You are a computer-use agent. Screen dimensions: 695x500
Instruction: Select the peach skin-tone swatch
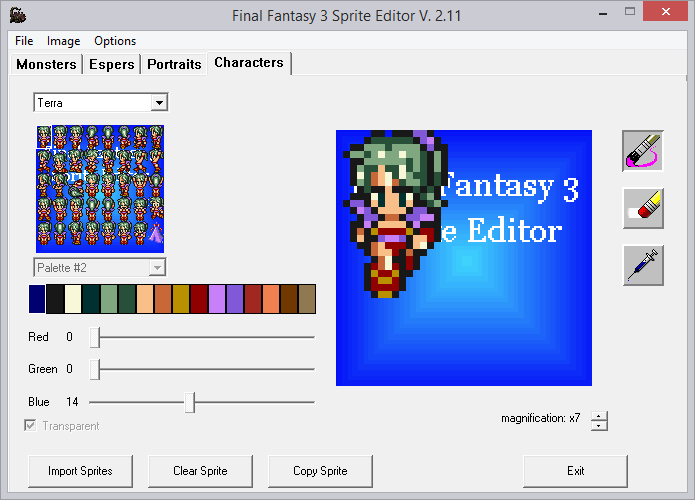(x=145, y=299)
